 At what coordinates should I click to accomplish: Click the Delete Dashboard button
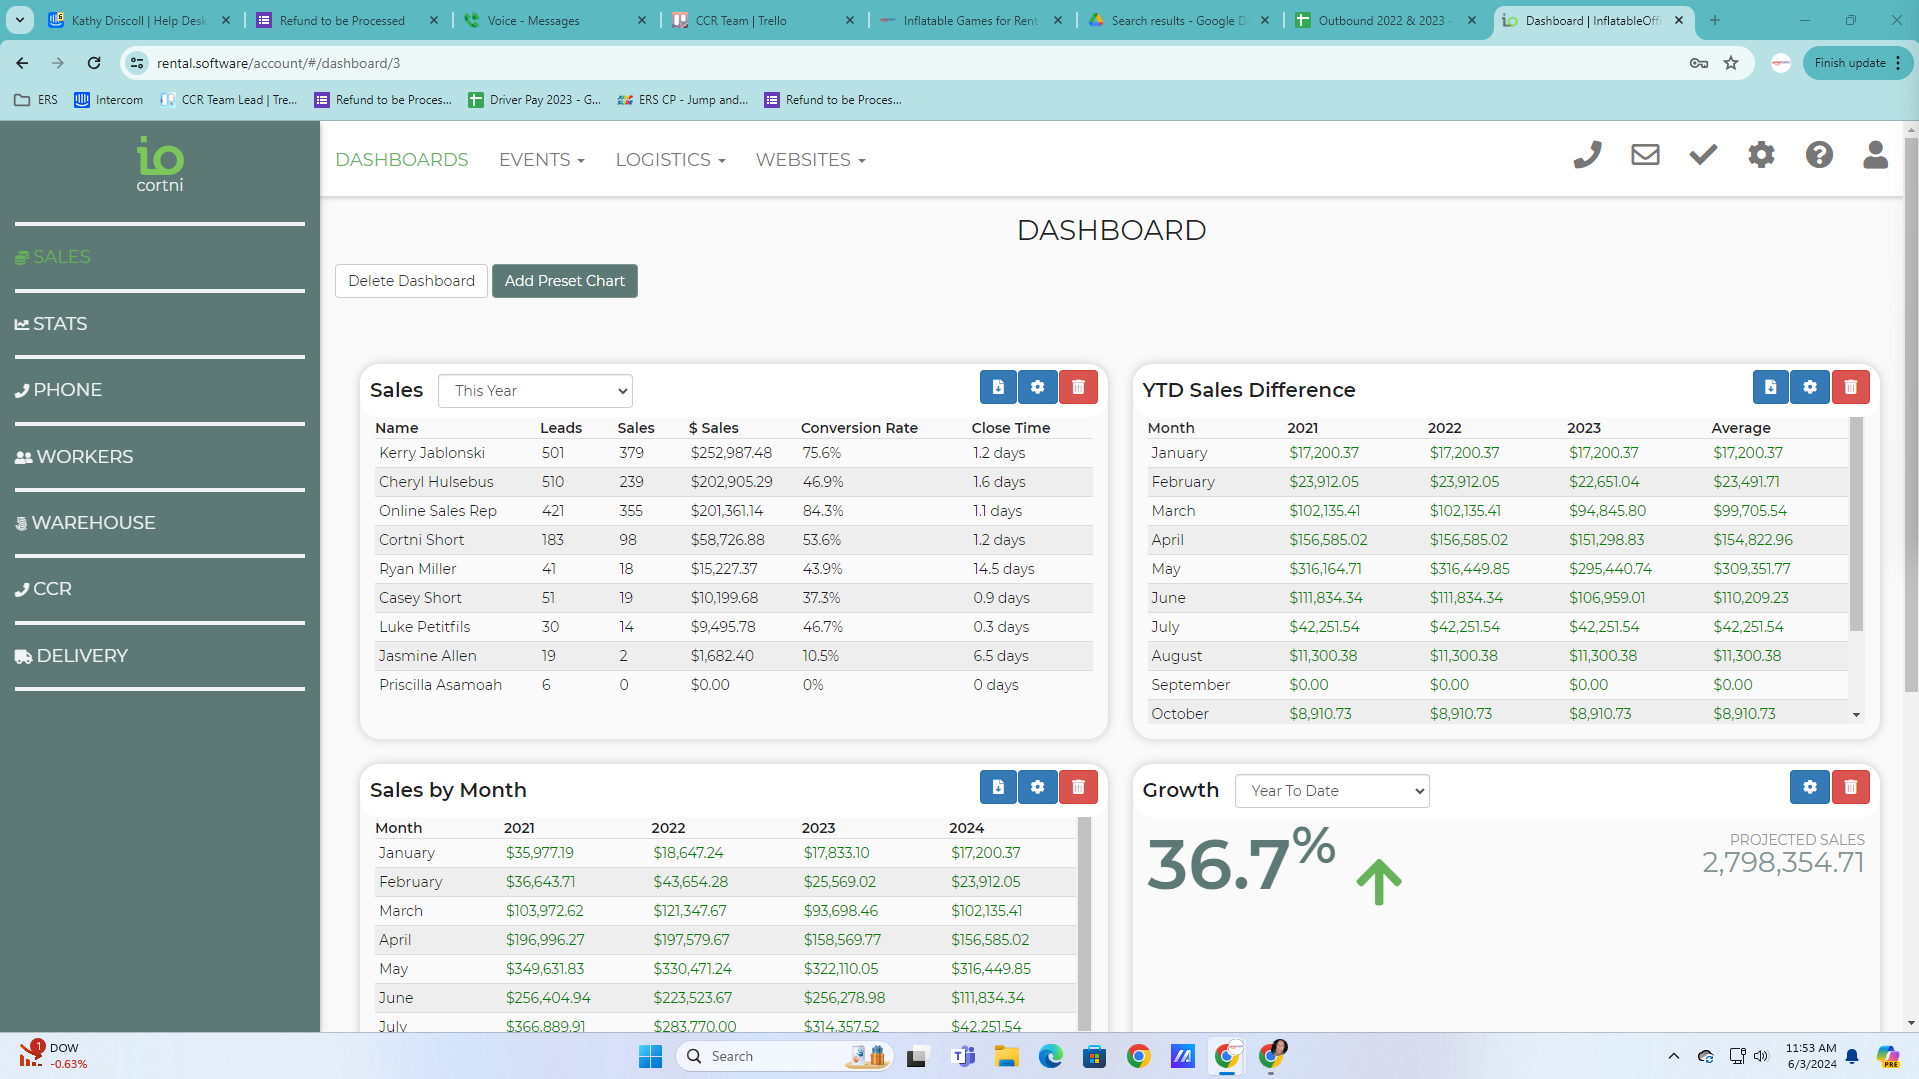[411, 281]
